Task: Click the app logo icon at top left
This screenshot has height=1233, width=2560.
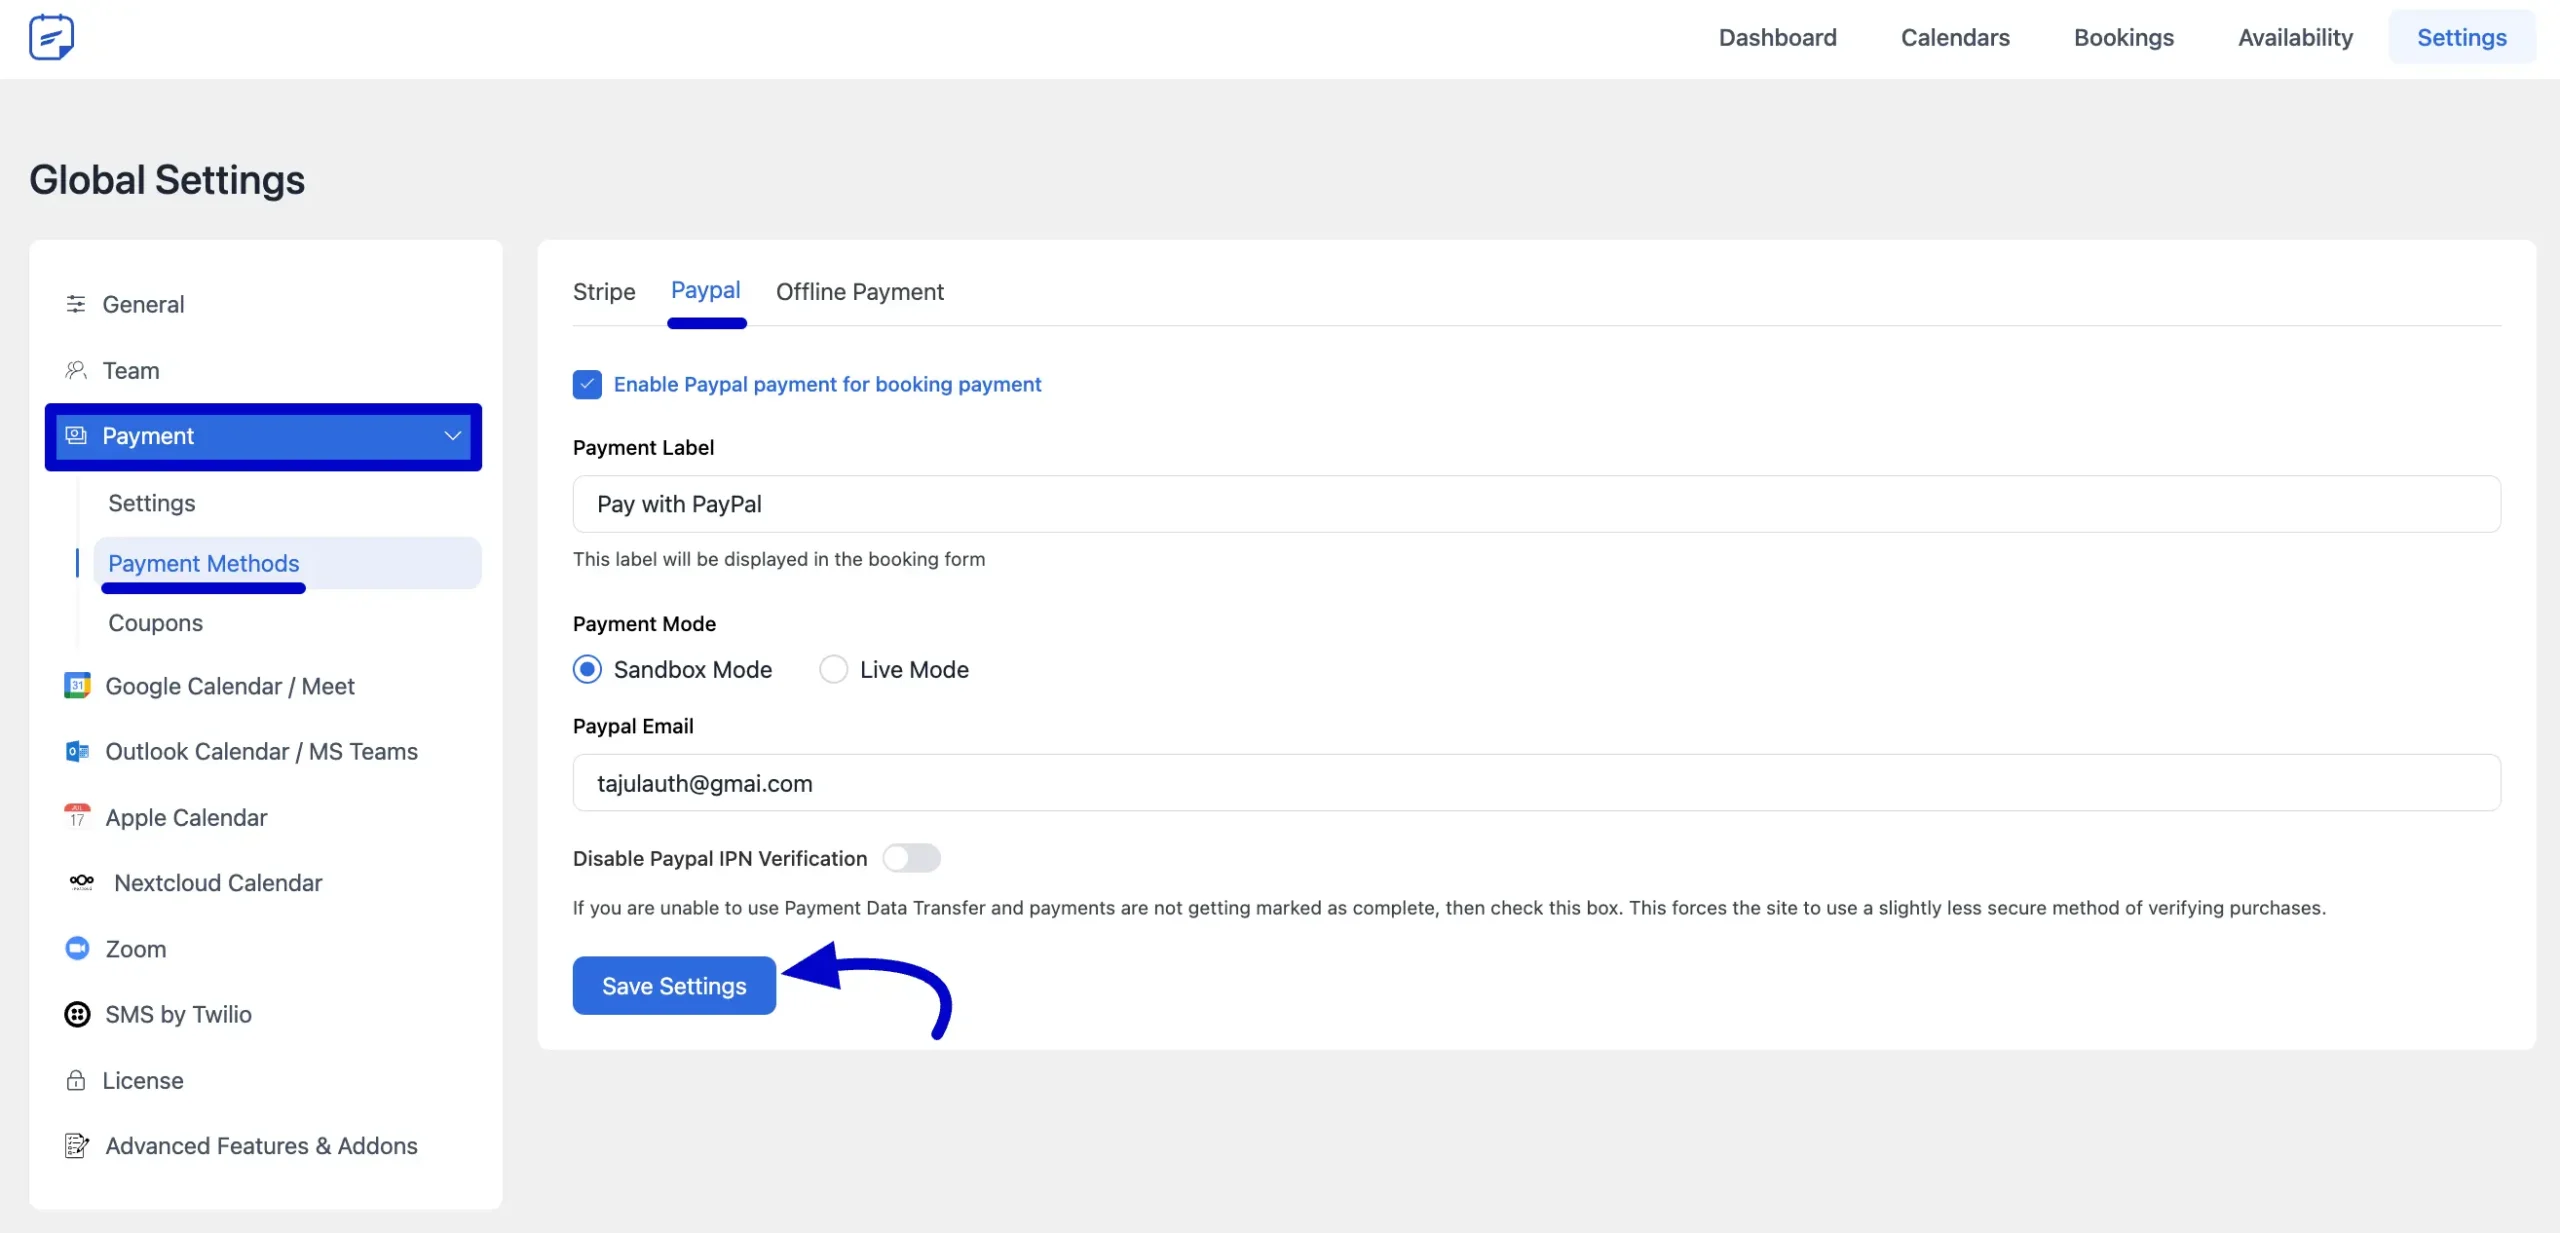Action: click(x=51, y=38)
